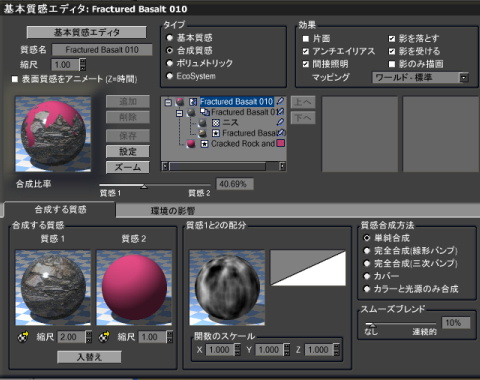This screenshot has width=480, height=380.
Task: Click randomize icon beside 質感 2 縮尺
Action: point(104,337)
